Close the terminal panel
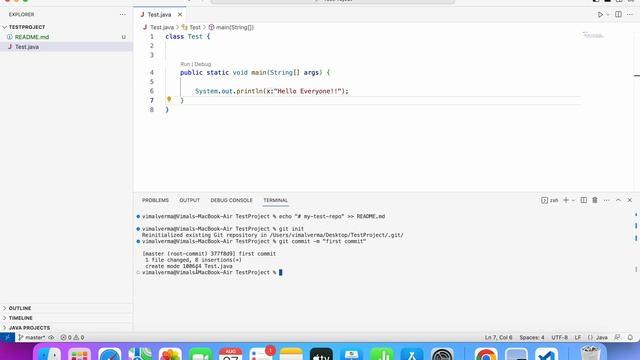This screenshot has height=360, width=640. [x=630, y=200]
